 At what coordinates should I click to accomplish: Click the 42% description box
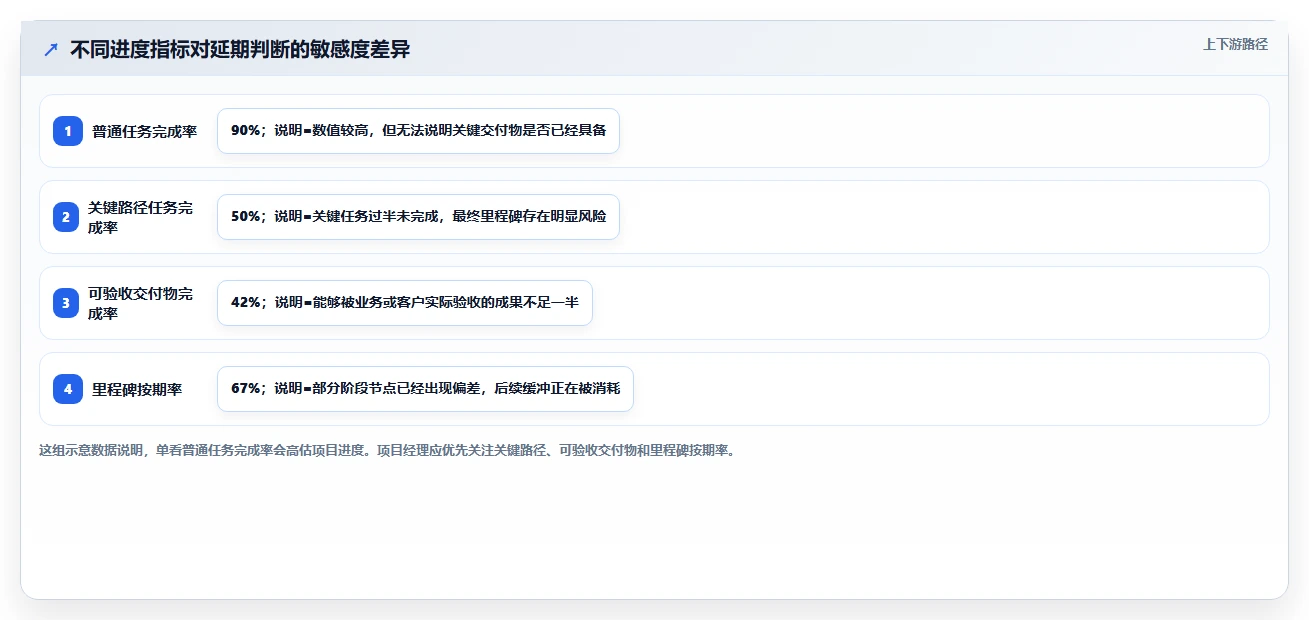point(405,303)
